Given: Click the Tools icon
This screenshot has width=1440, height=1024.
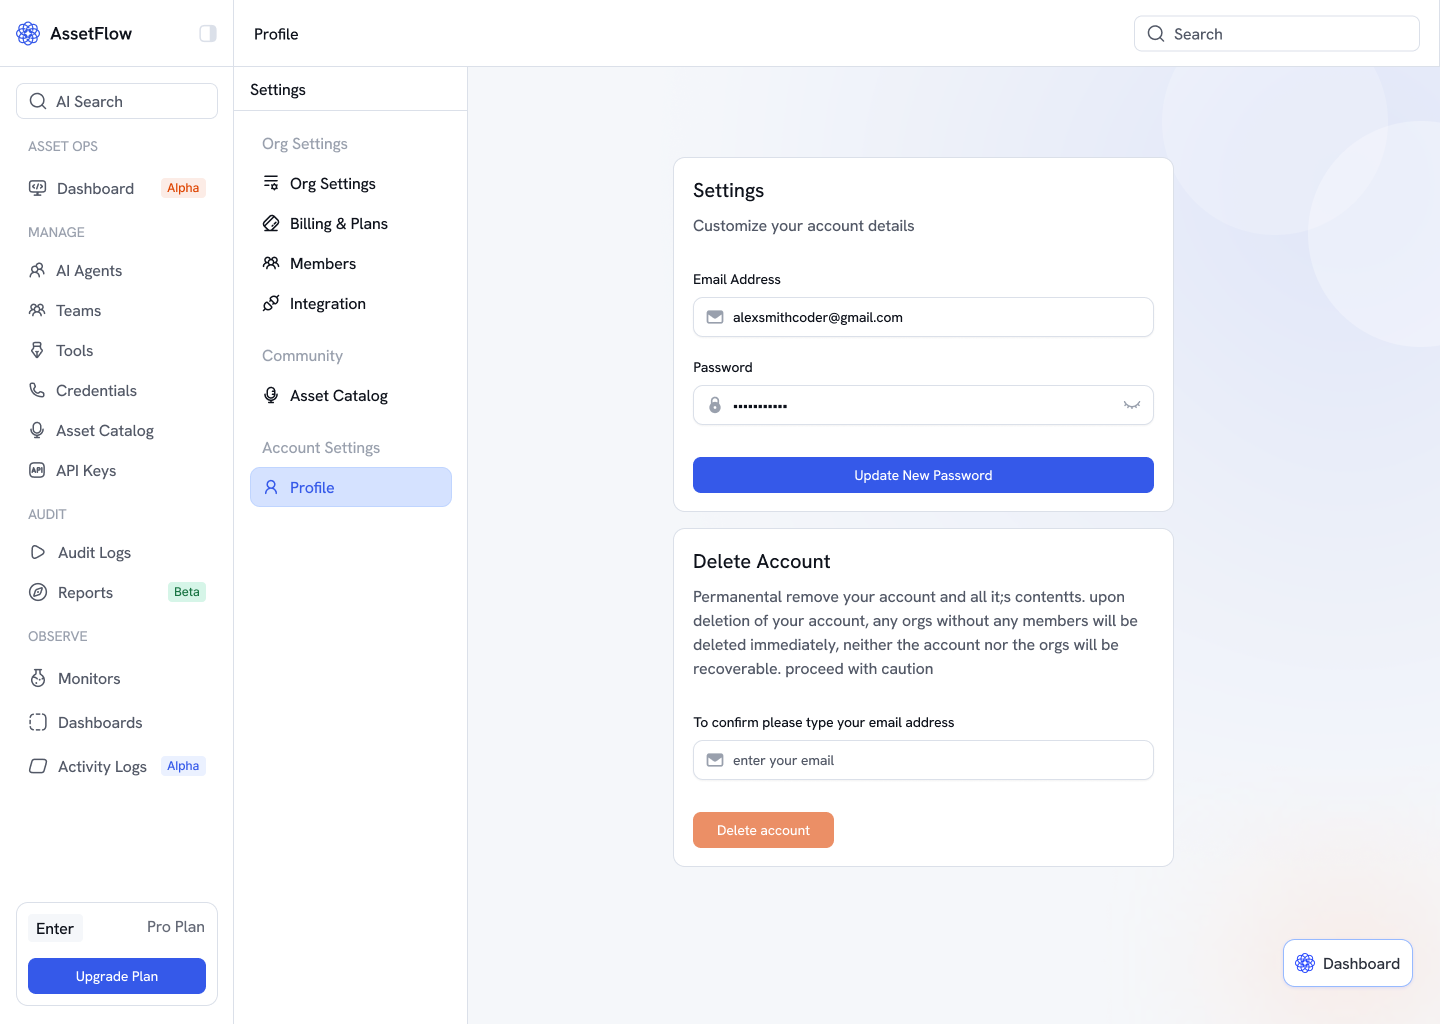Looking at the screenshot, I should click(x=37, y=350).
